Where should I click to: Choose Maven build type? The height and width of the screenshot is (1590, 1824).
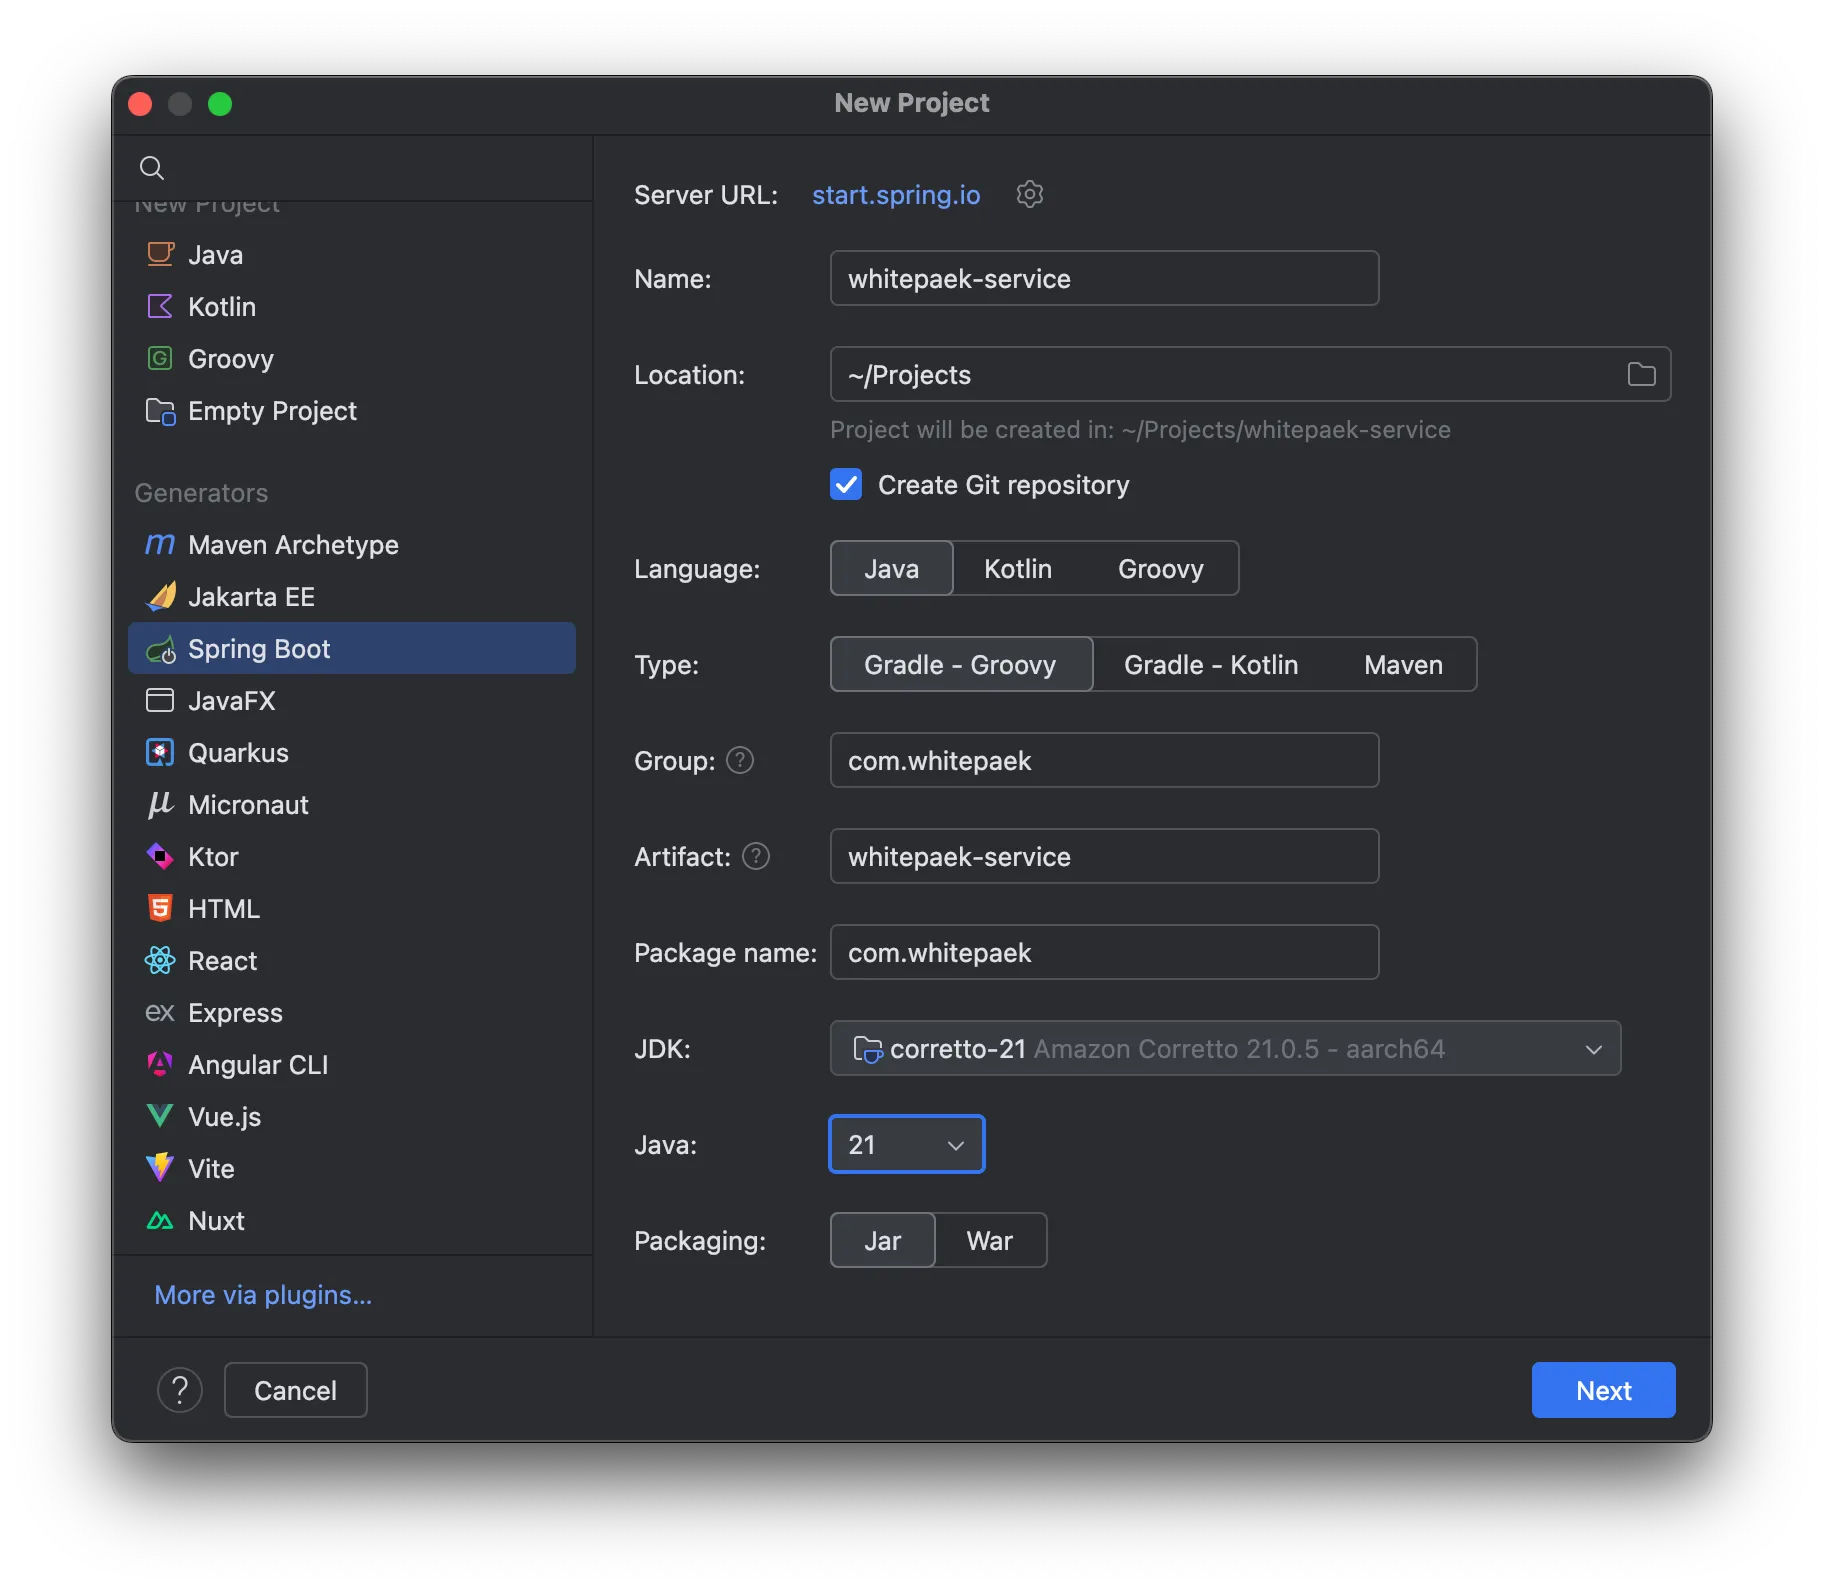coord(1403,664)
